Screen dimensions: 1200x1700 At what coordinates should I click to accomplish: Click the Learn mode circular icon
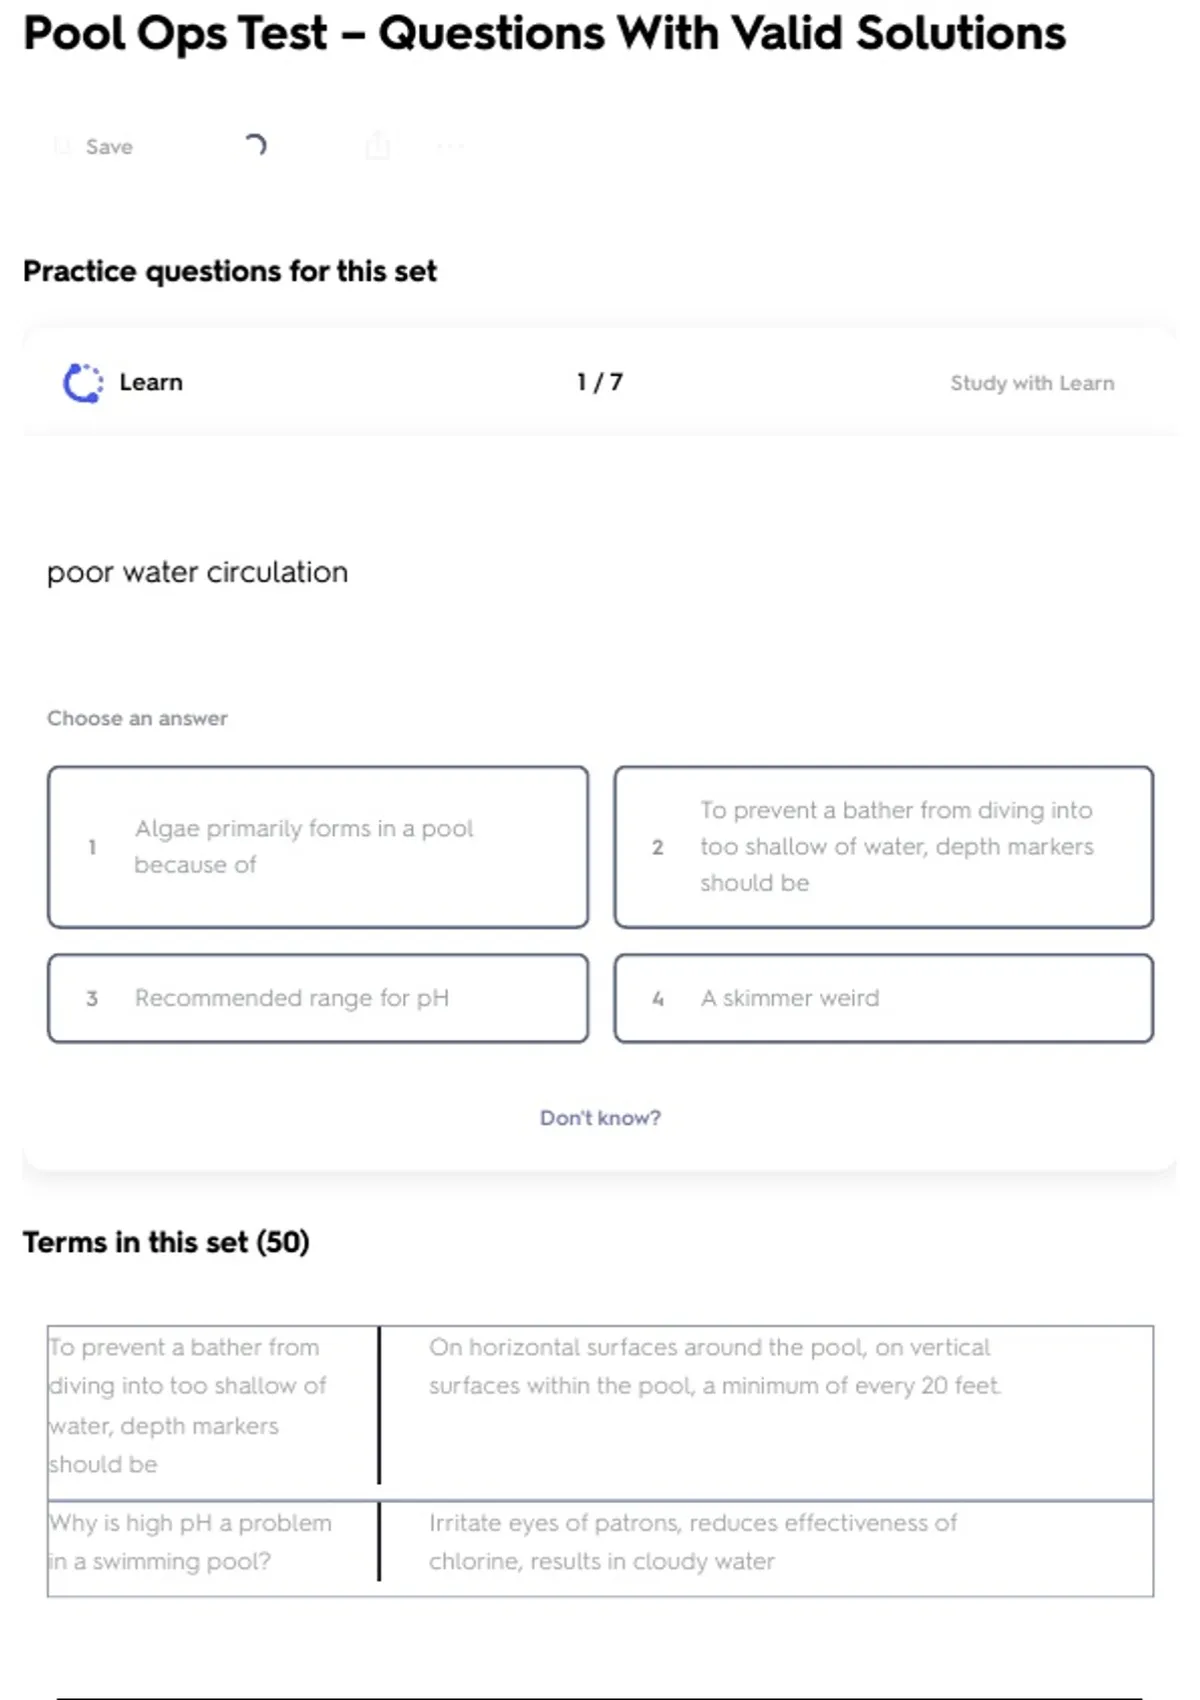tap(83, 383)
